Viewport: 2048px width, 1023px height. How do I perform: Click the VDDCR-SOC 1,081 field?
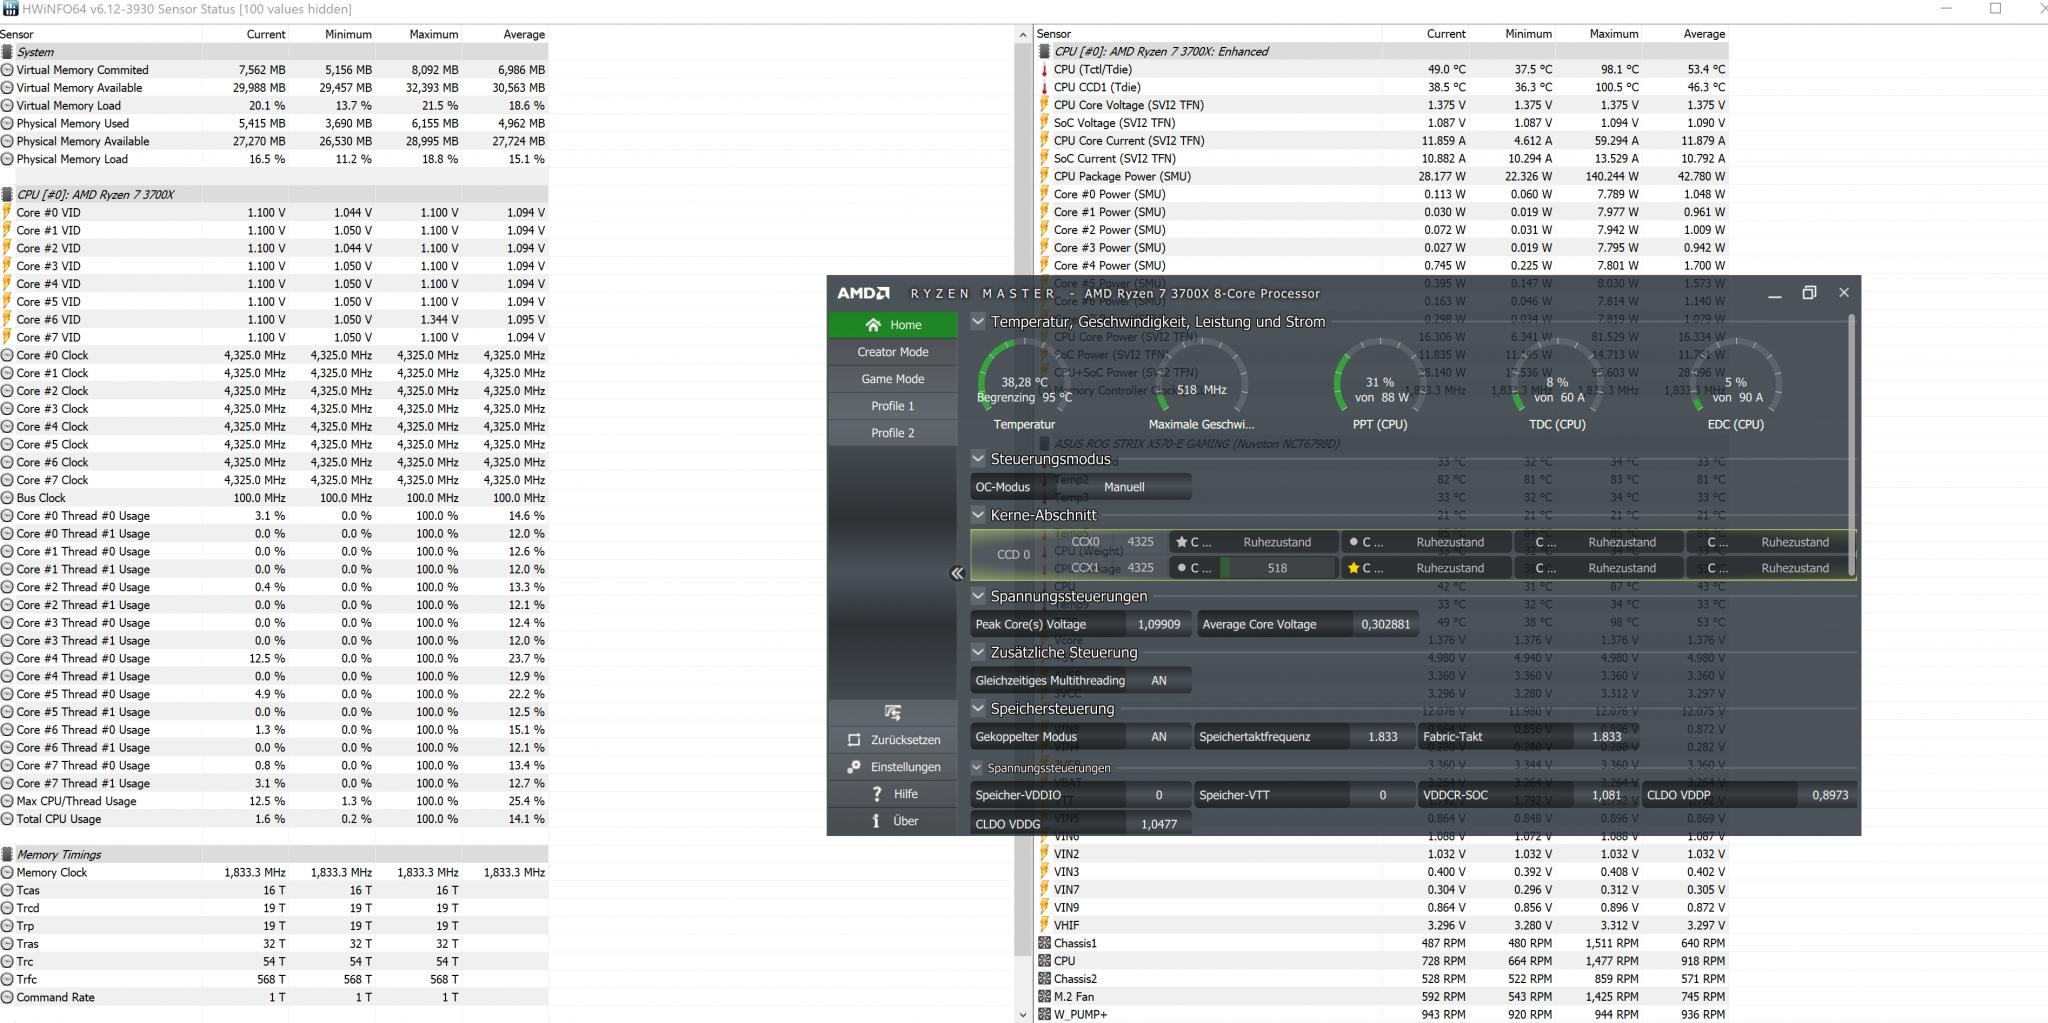tap(1529, 795)
